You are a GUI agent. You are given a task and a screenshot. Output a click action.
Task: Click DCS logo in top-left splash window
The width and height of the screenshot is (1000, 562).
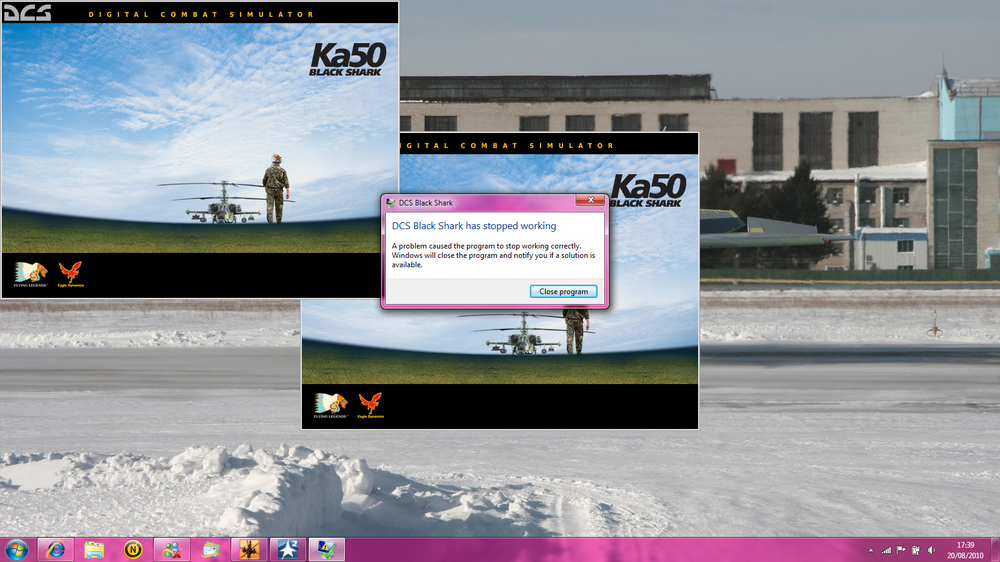[27, 13]
